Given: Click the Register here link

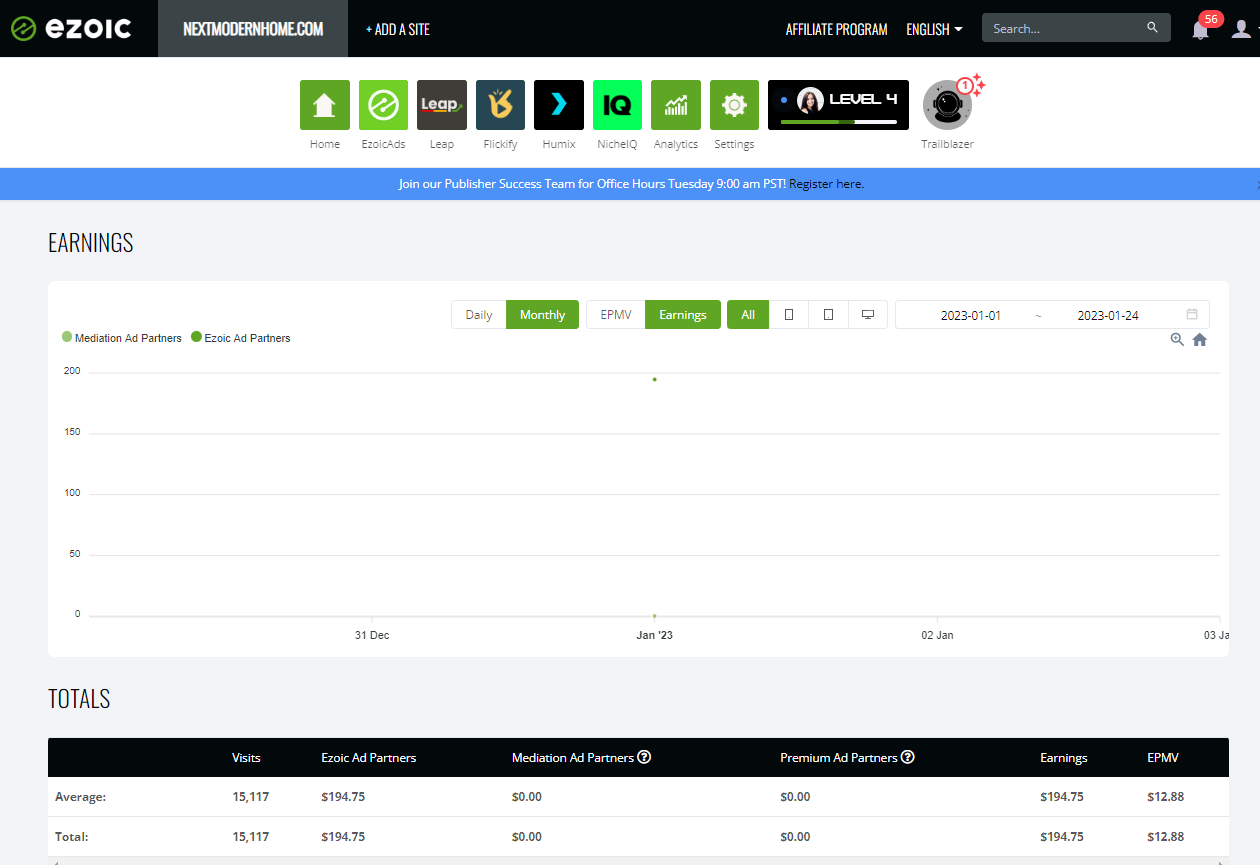Looking at the screenshot, I should click(x=826, y=184).
